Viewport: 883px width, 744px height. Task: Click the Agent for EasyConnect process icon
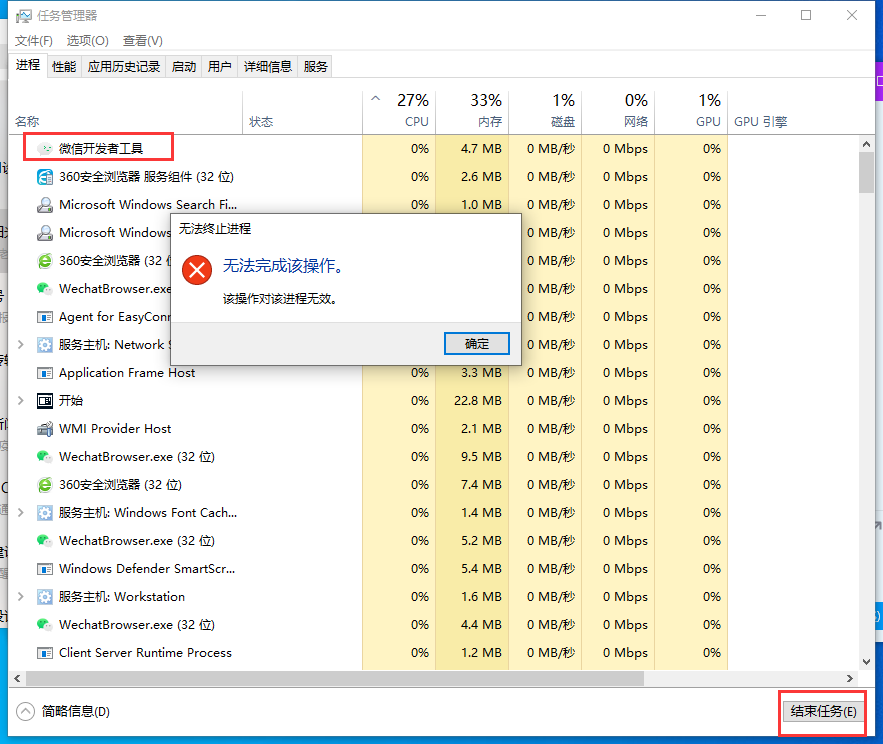(x=44, y=317)
